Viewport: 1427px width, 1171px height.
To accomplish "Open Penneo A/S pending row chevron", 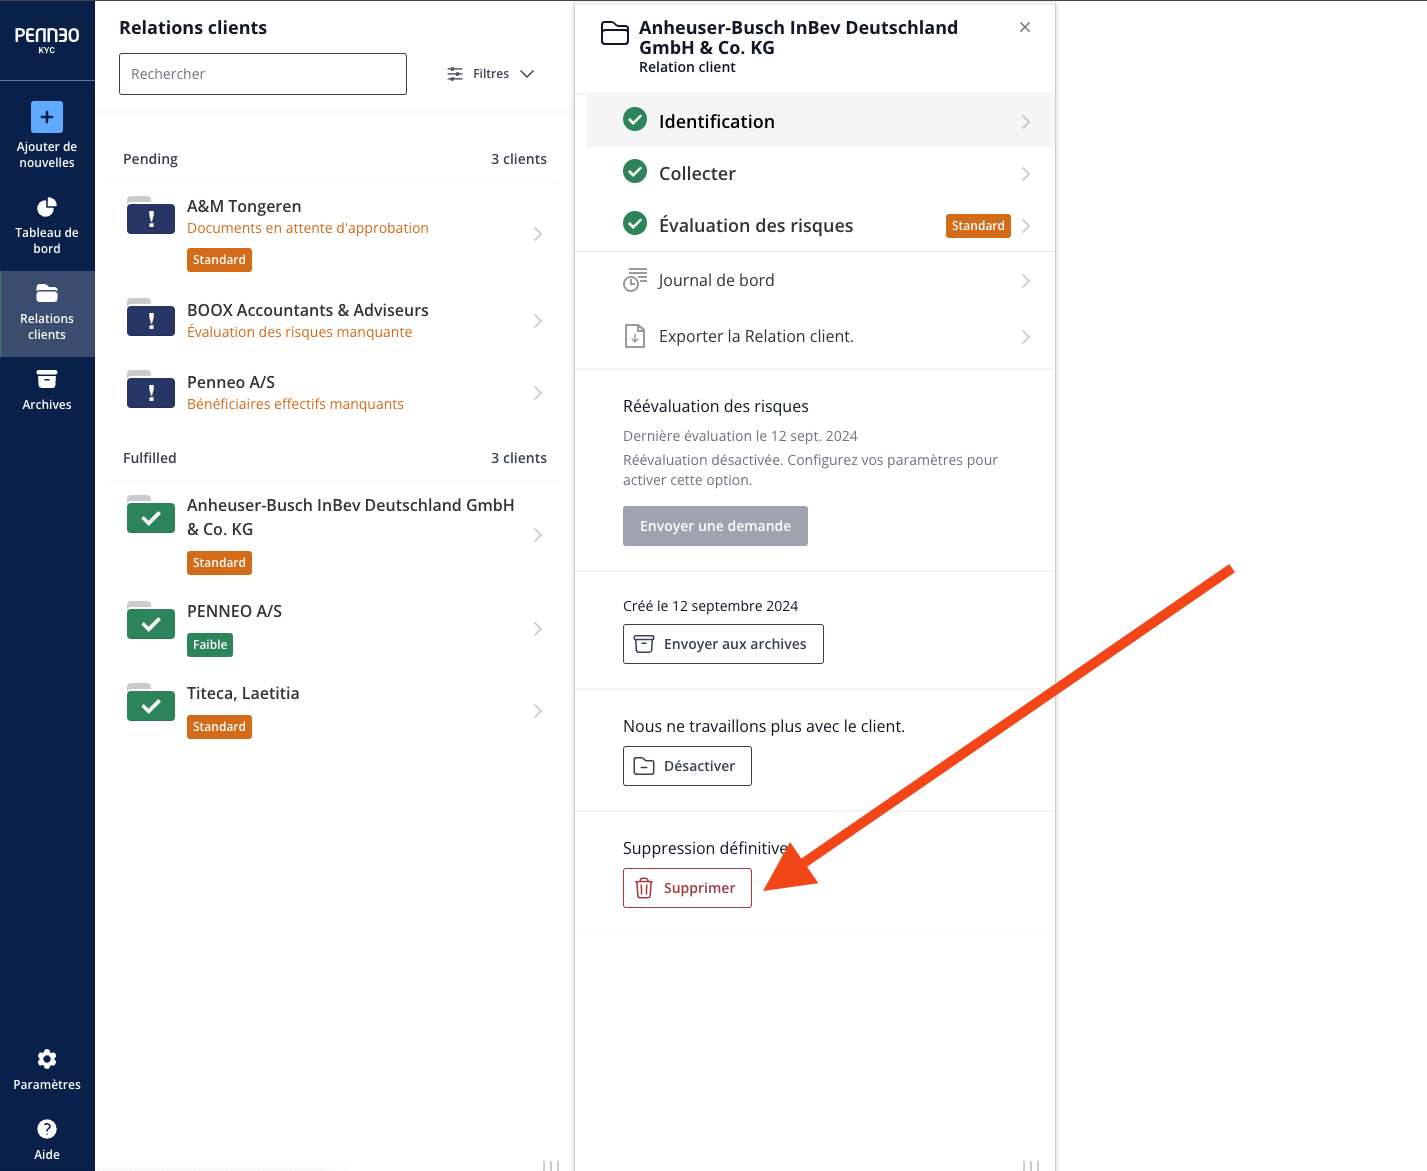I will 538,393.
